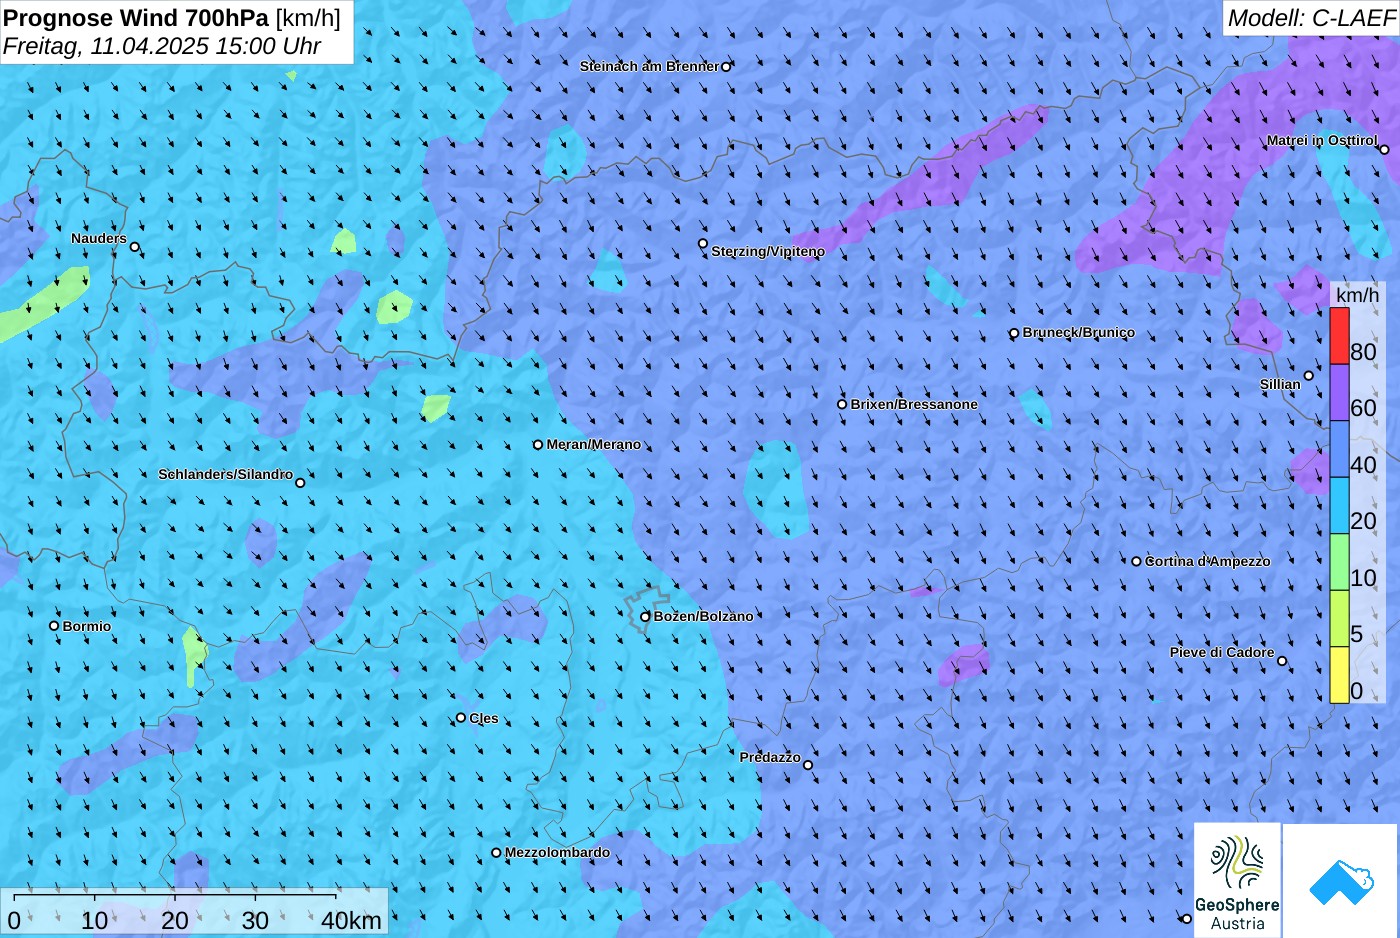The image size is (1400, 938).
Task: Select the Cortina d'Ampezzo marker dot
Action: (1136, 561)
